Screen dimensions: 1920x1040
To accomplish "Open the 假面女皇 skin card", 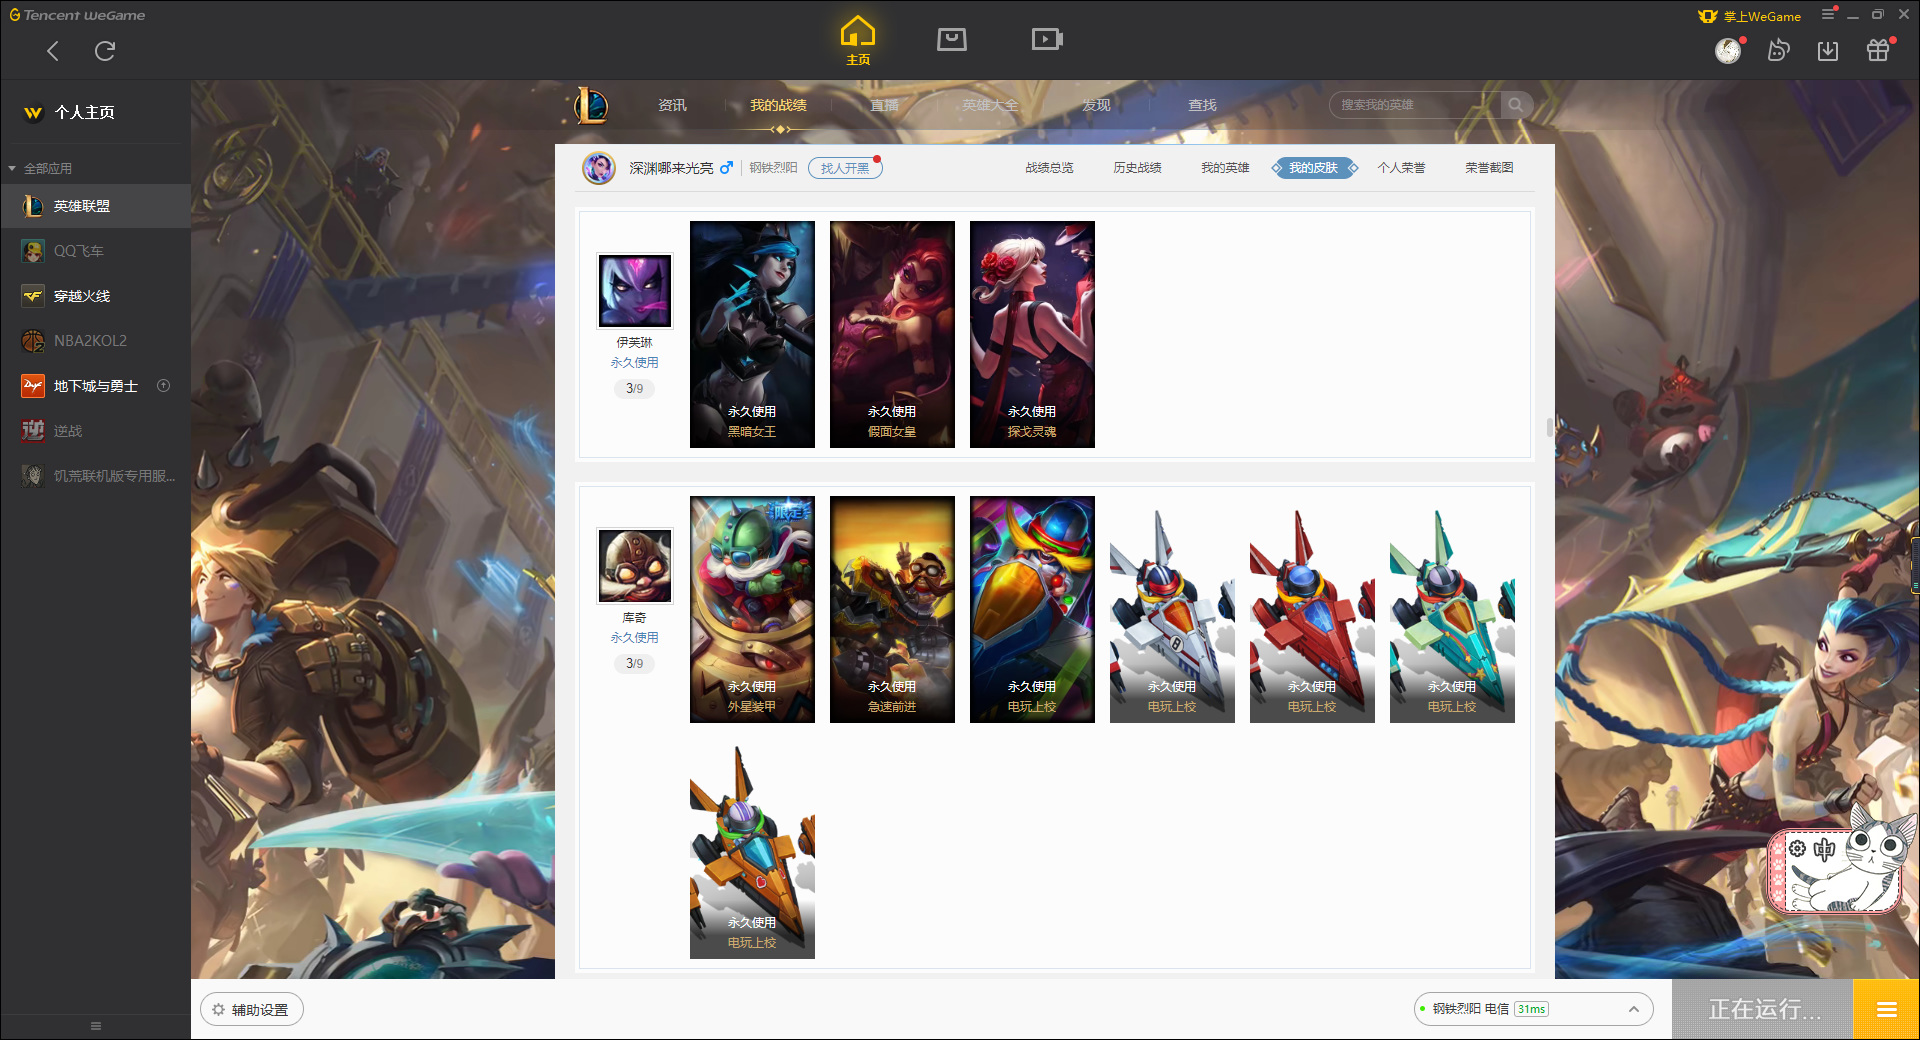I will (892, 334).
